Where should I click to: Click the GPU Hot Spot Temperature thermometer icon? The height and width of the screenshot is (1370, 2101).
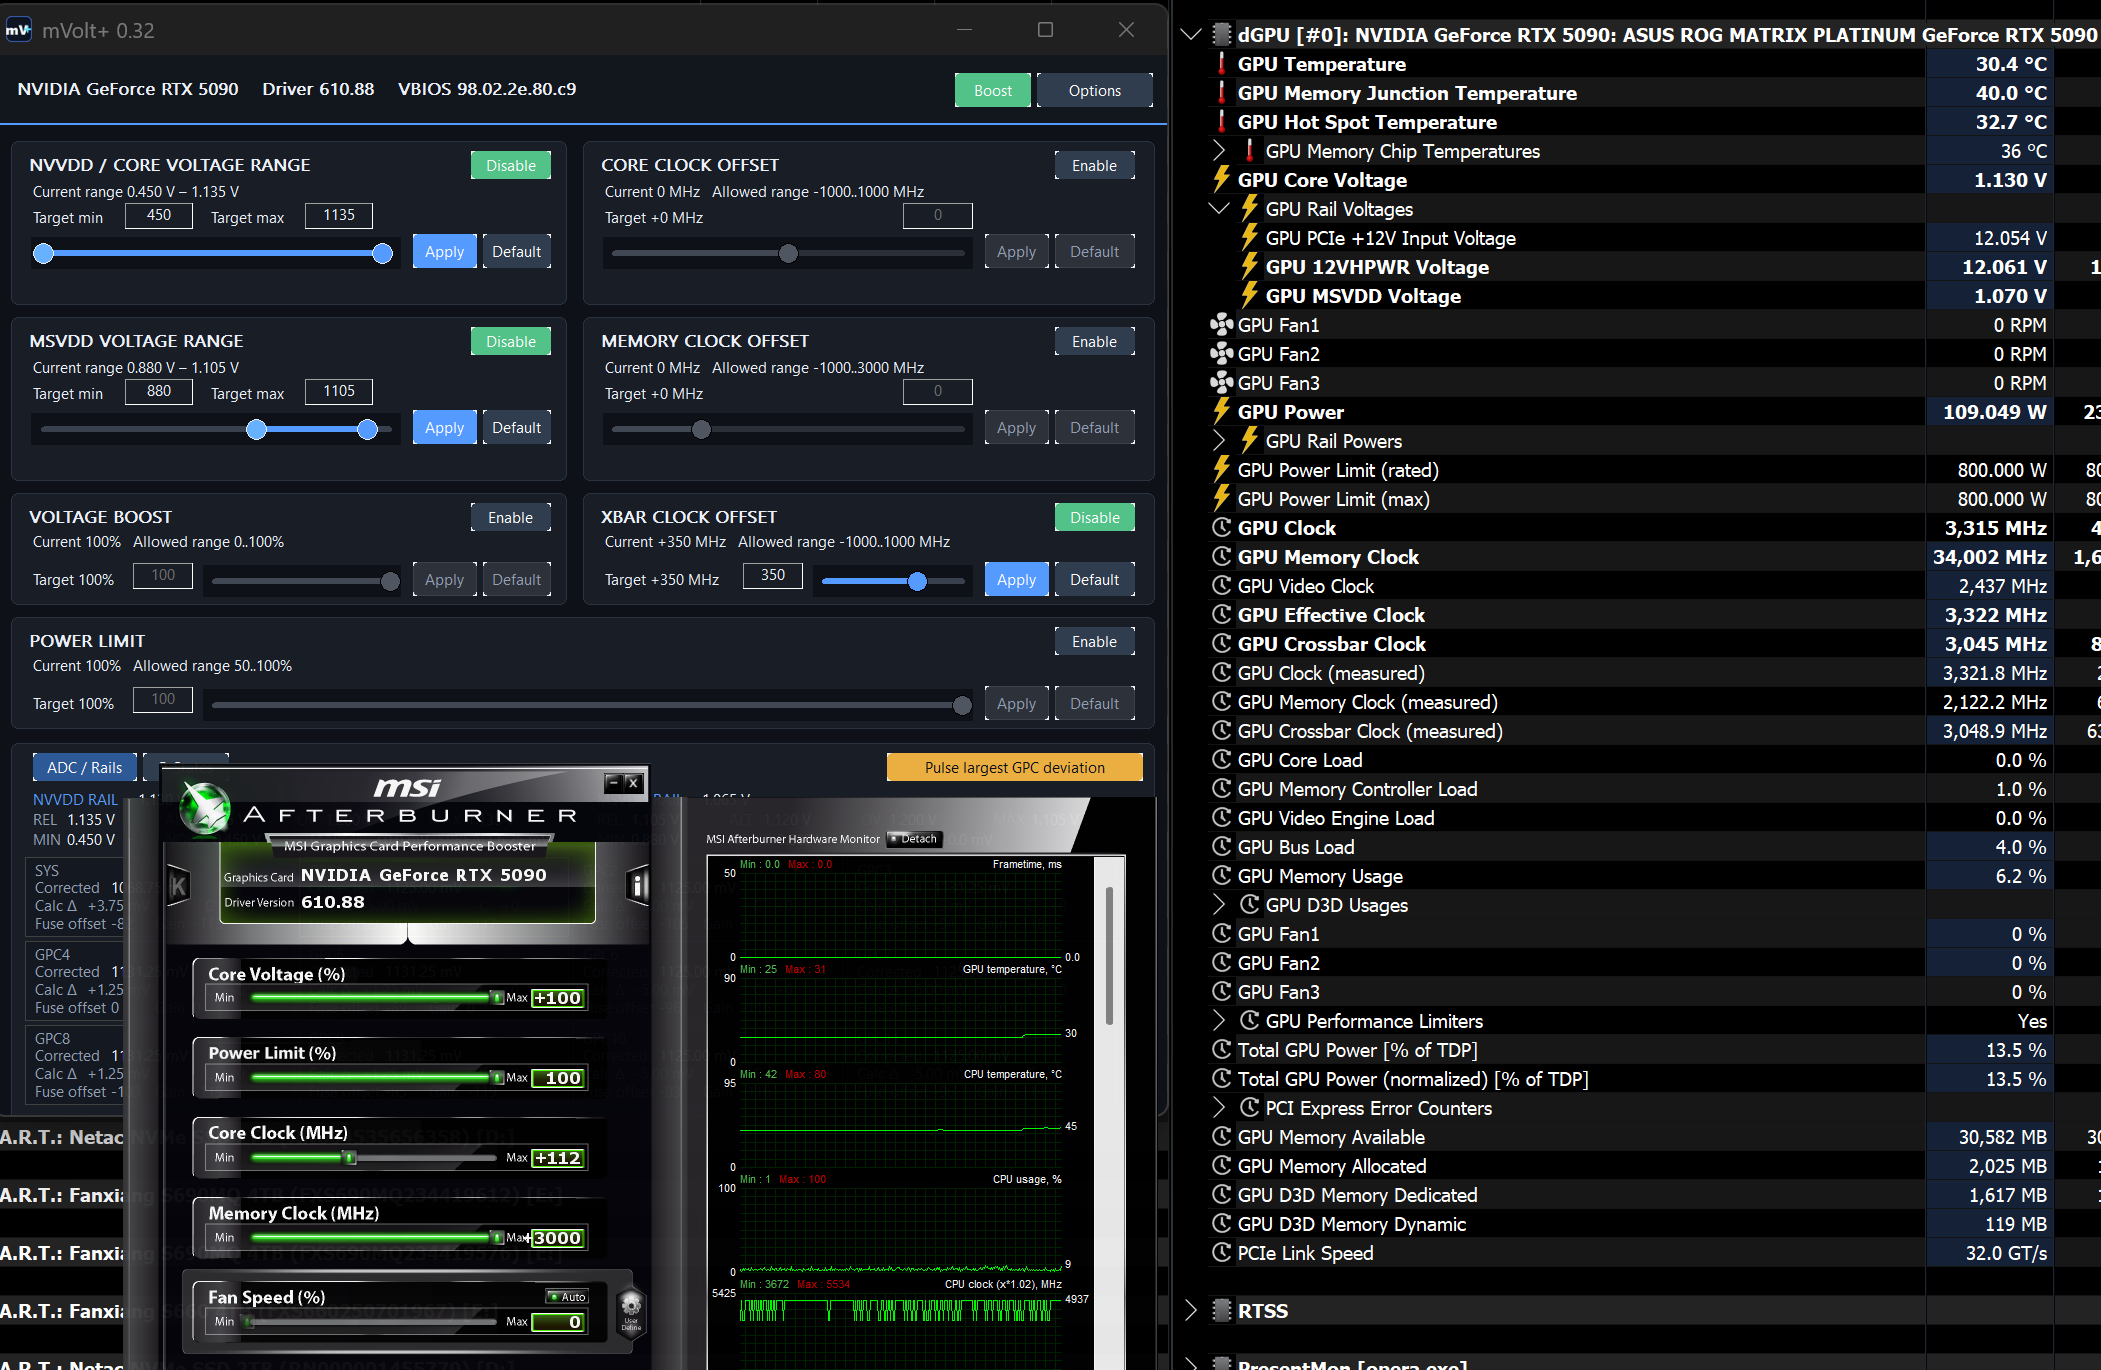[x=1221, y=122]
